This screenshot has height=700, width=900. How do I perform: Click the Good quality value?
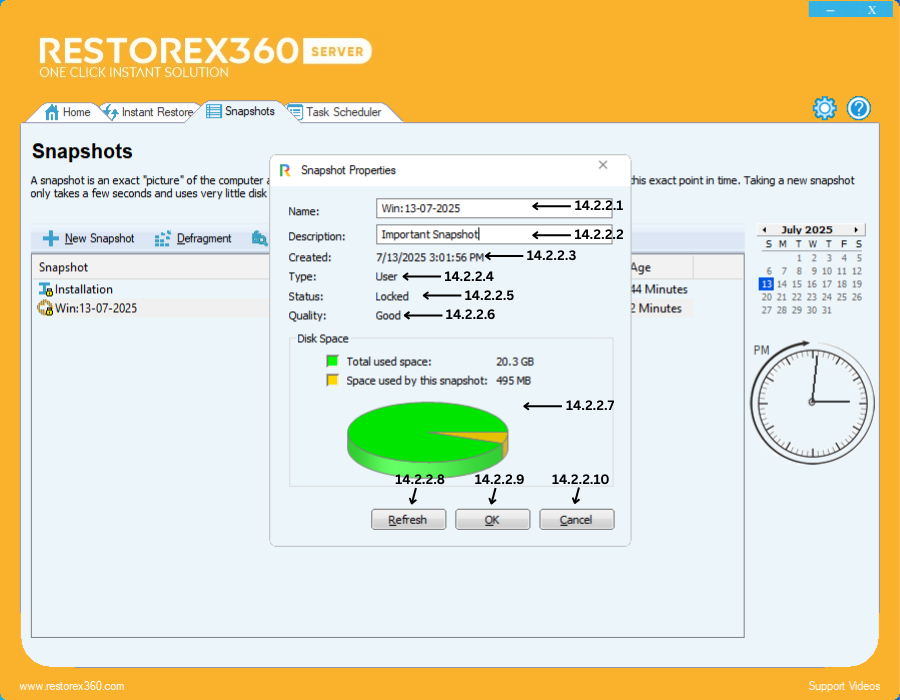click(x=388, y=315)
